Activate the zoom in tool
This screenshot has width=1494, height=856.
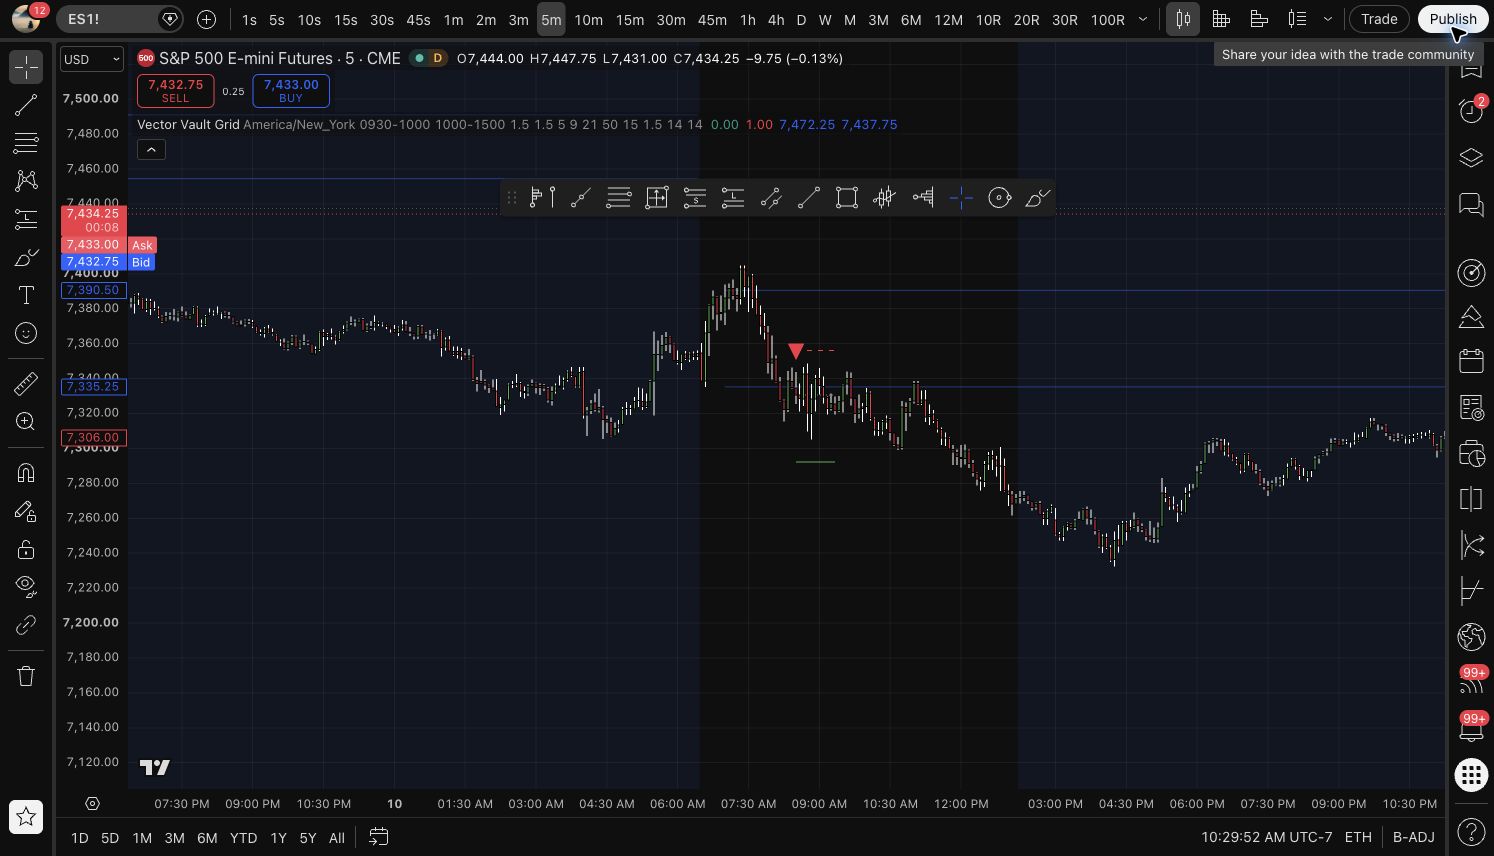tap(26, 421)
